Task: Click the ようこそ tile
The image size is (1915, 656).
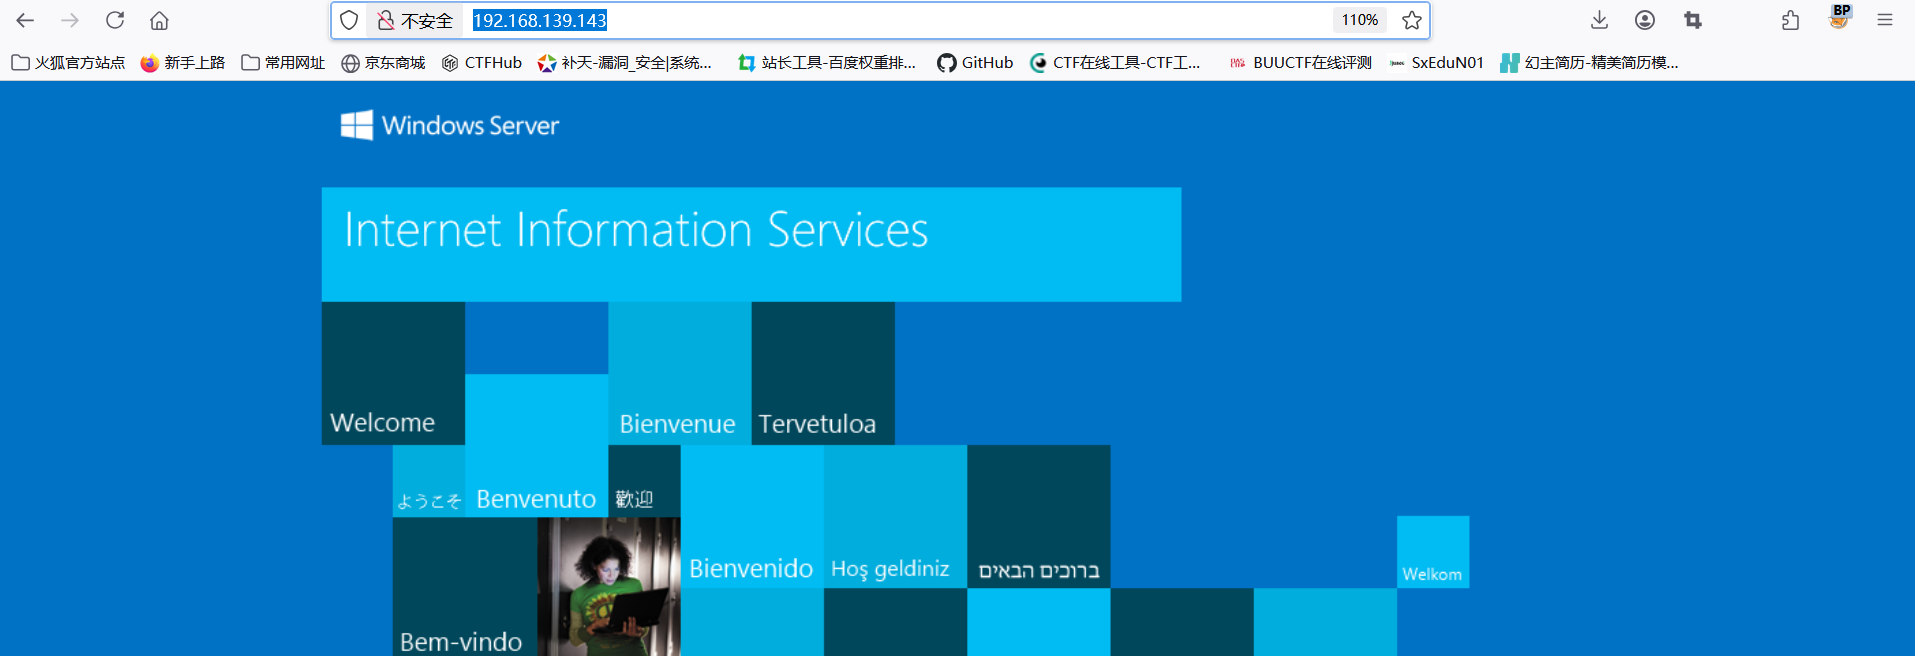Action: (428, 481)
